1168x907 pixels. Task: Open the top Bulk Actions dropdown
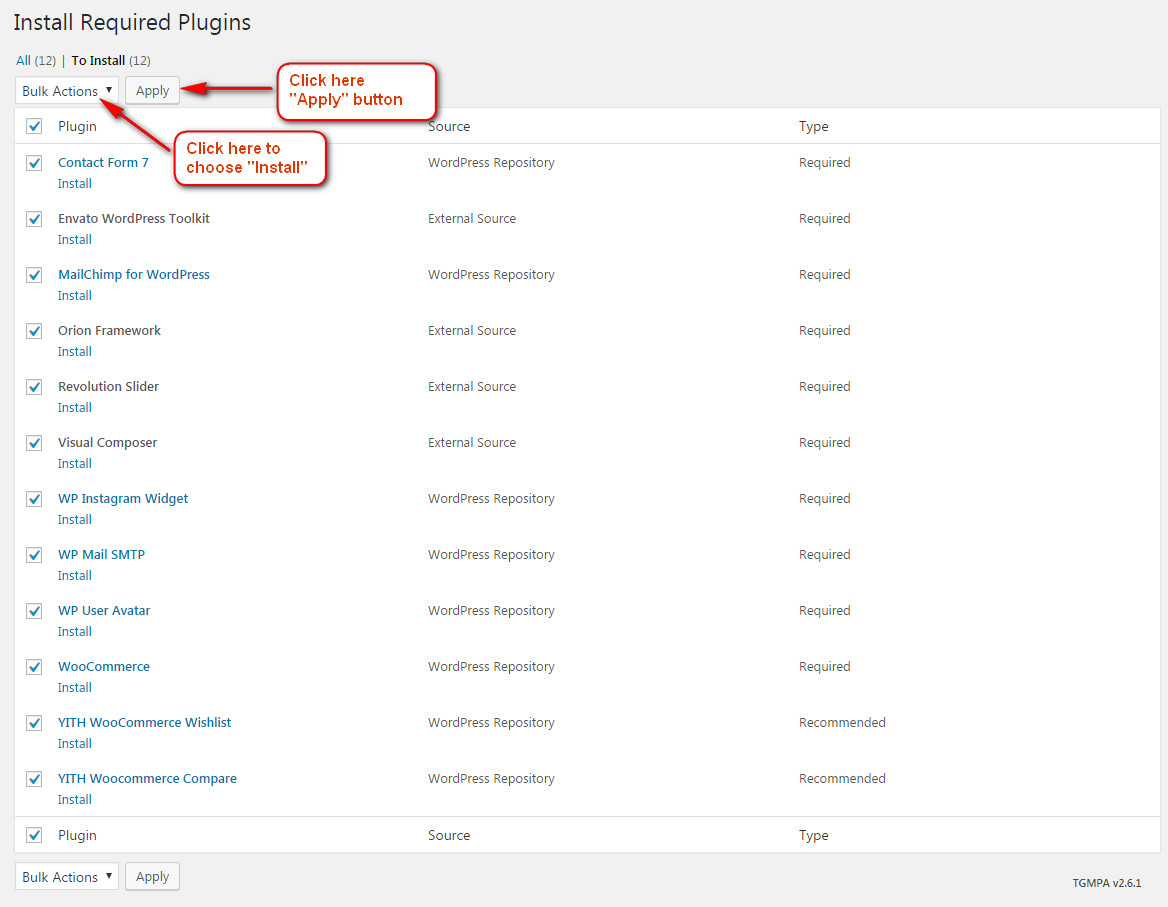coord(66,90)
